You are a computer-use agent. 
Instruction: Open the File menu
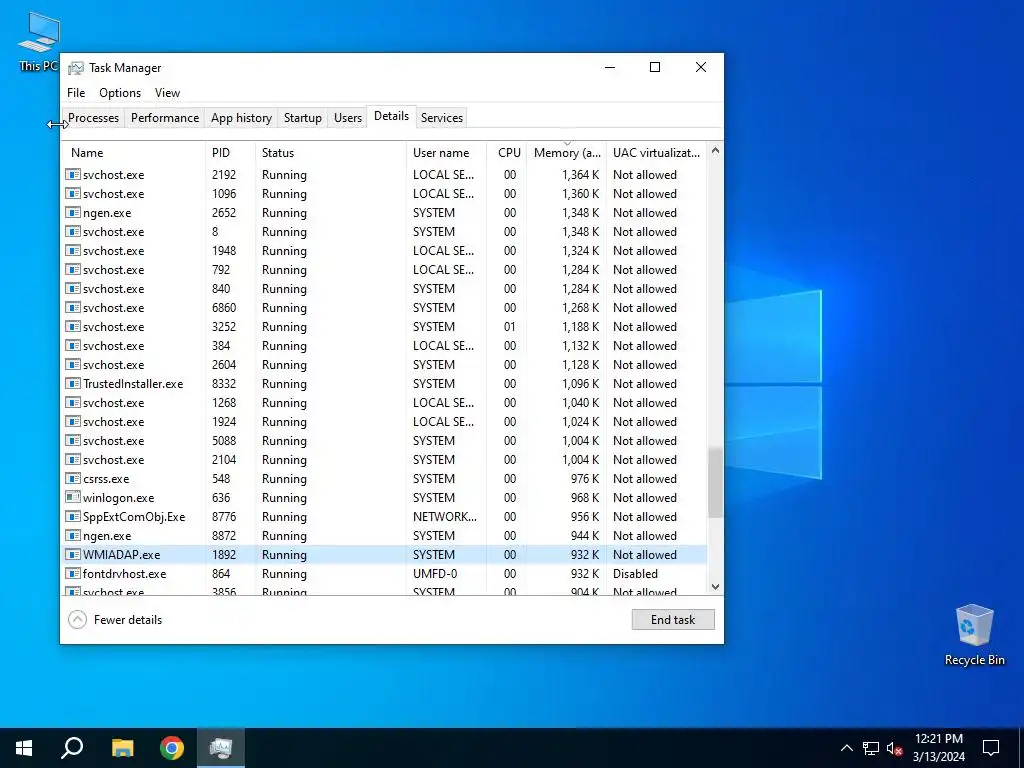(76, 93)
